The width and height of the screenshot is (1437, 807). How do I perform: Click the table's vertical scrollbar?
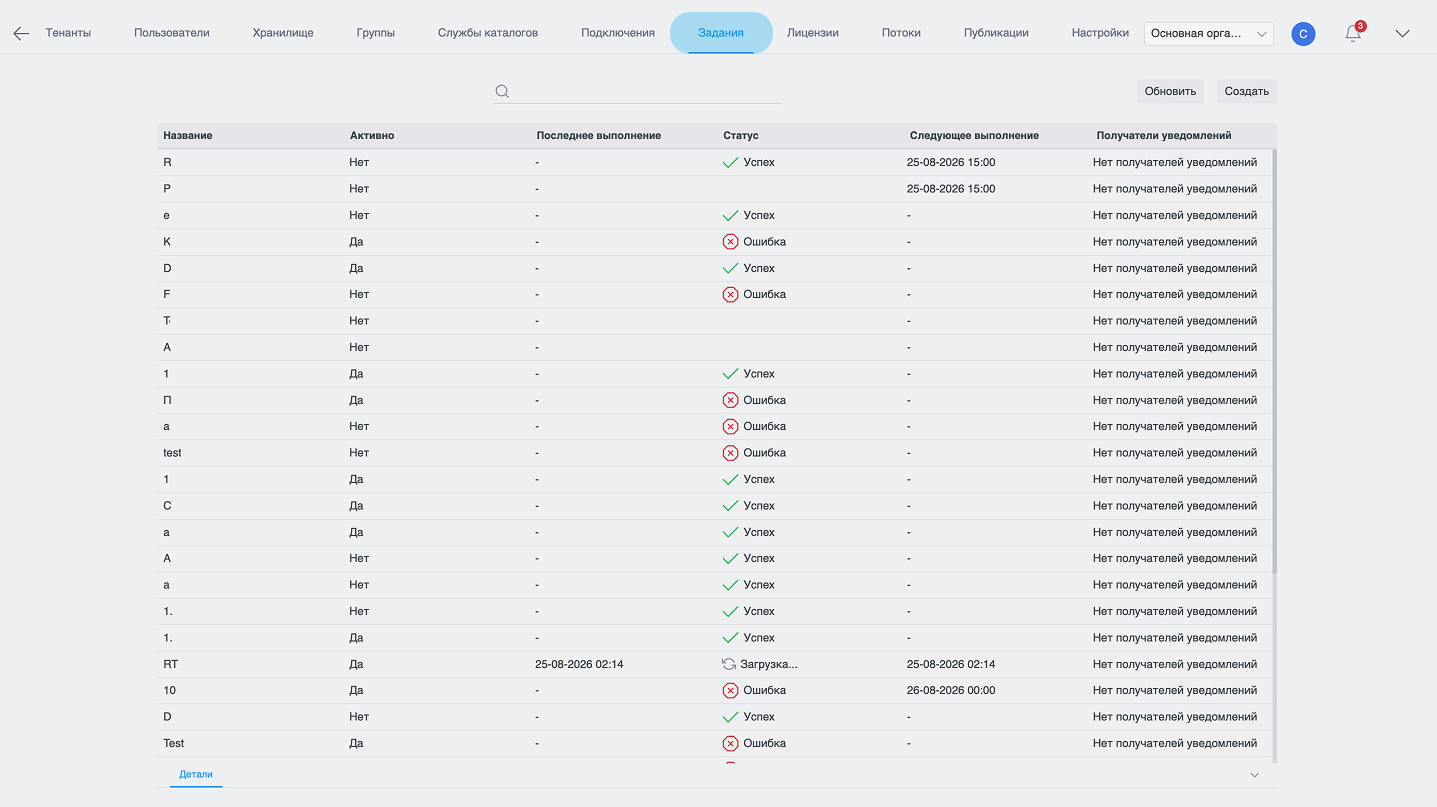pyautogui.click(x=1274, y=360)
